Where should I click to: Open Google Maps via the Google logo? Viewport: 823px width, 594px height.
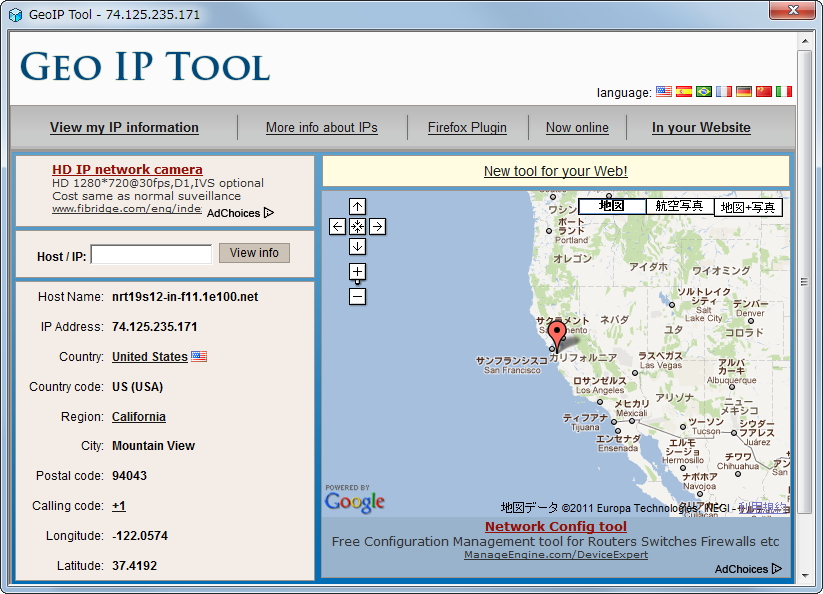354,500
